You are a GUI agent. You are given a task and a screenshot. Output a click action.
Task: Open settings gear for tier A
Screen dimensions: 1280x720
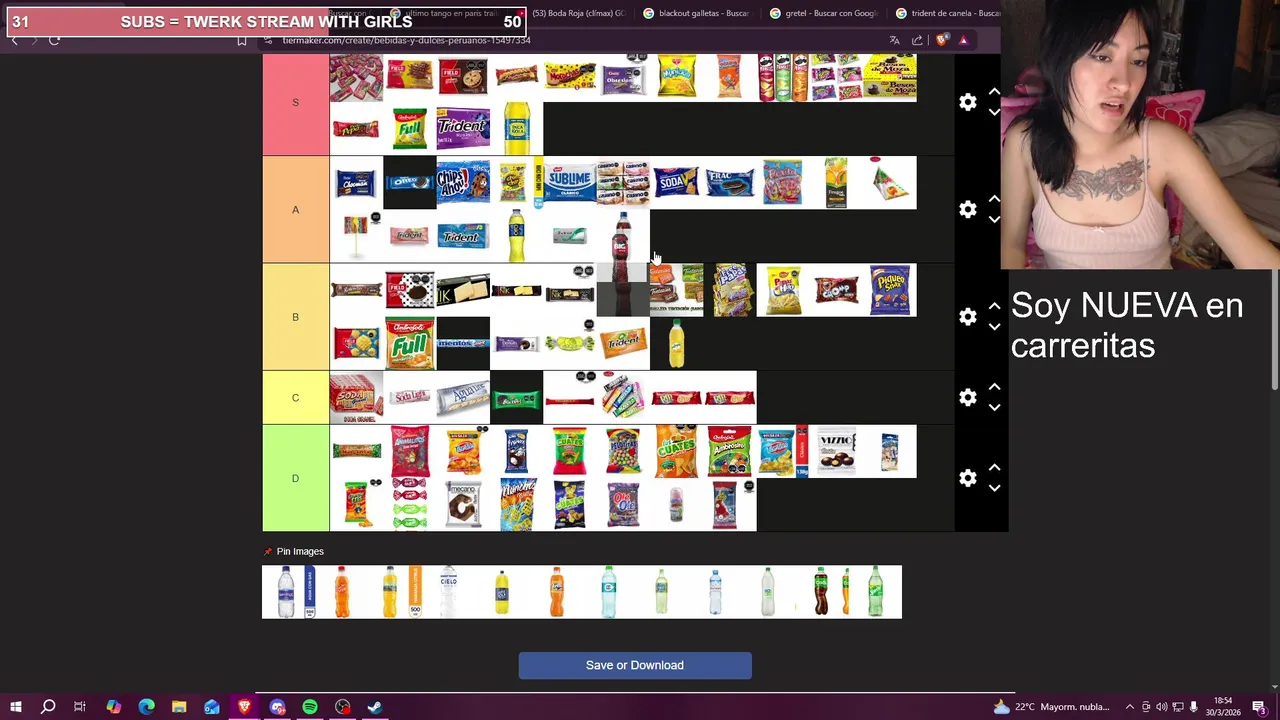point(968,209)
